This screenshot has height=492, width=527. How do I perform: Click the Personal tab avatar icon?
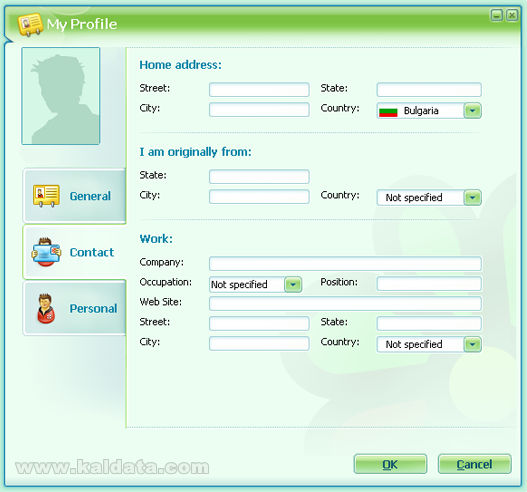tap(46, 309)
